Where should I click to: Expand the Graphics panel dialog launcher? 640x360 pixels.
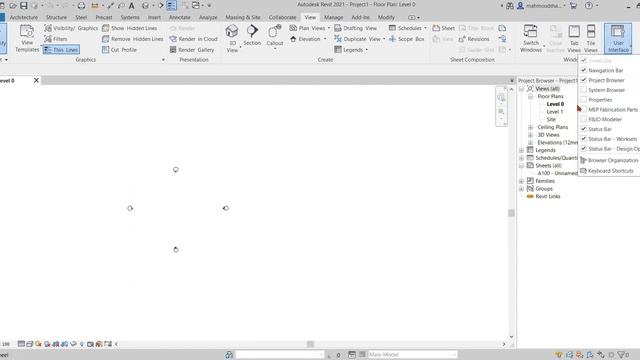pyautogui.click(x=163, y=60)
